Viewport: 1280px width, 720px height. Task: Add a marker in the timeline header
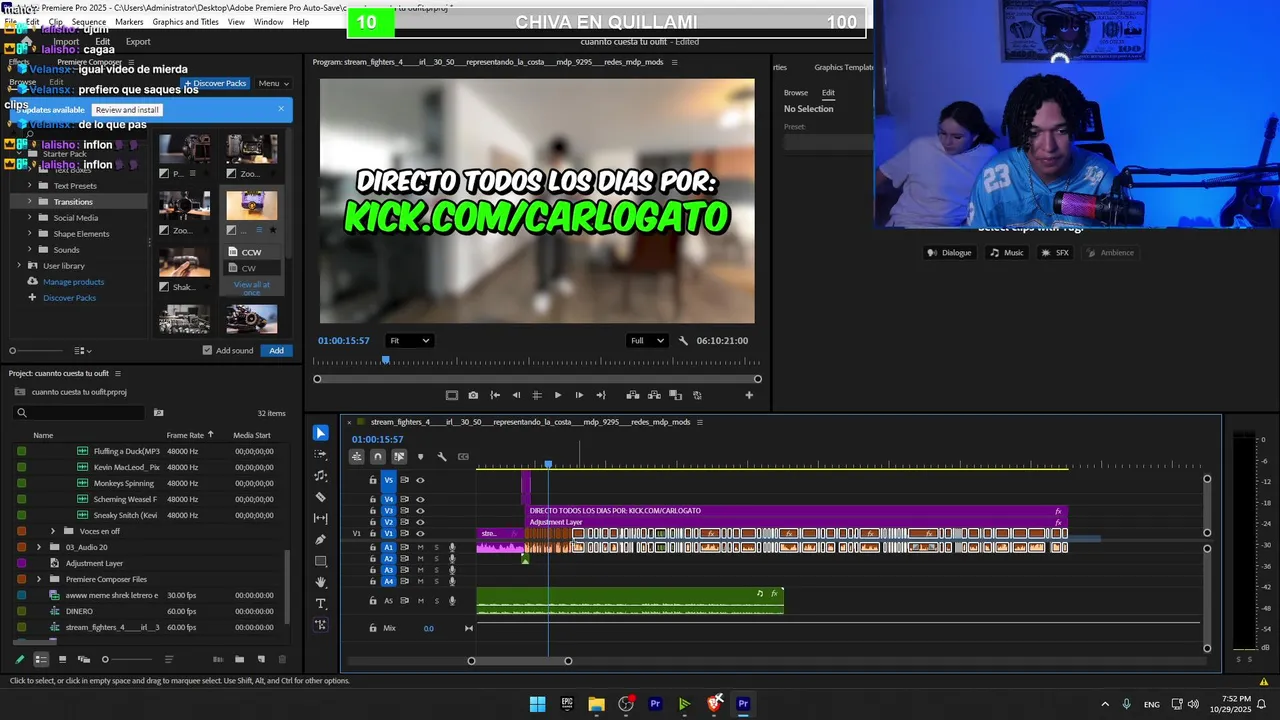(x=420, y=457)
